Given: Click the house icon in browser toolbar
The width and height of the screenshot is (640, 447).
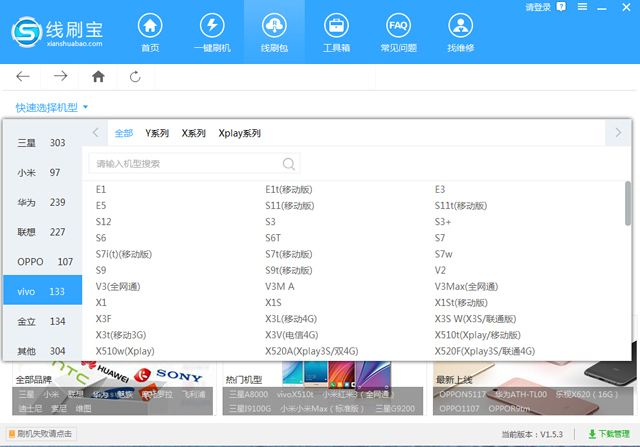Looking at the screenshot, I should pos(98,76).
